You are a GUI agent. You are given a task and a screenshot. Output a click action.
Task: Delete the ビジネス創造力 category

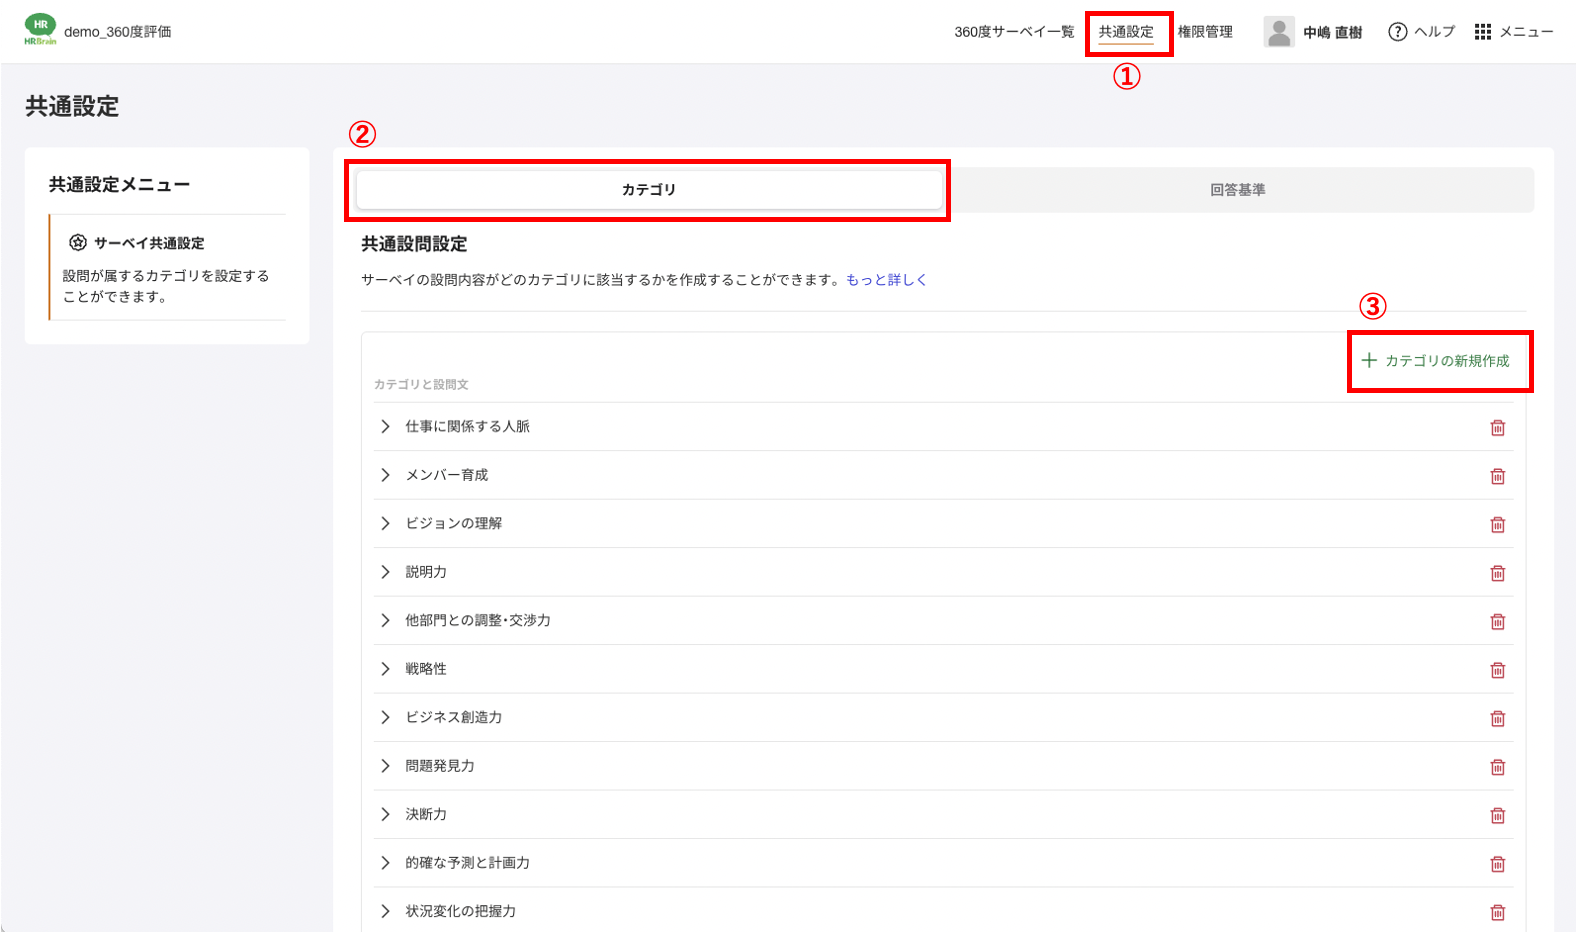(1498, 719)
